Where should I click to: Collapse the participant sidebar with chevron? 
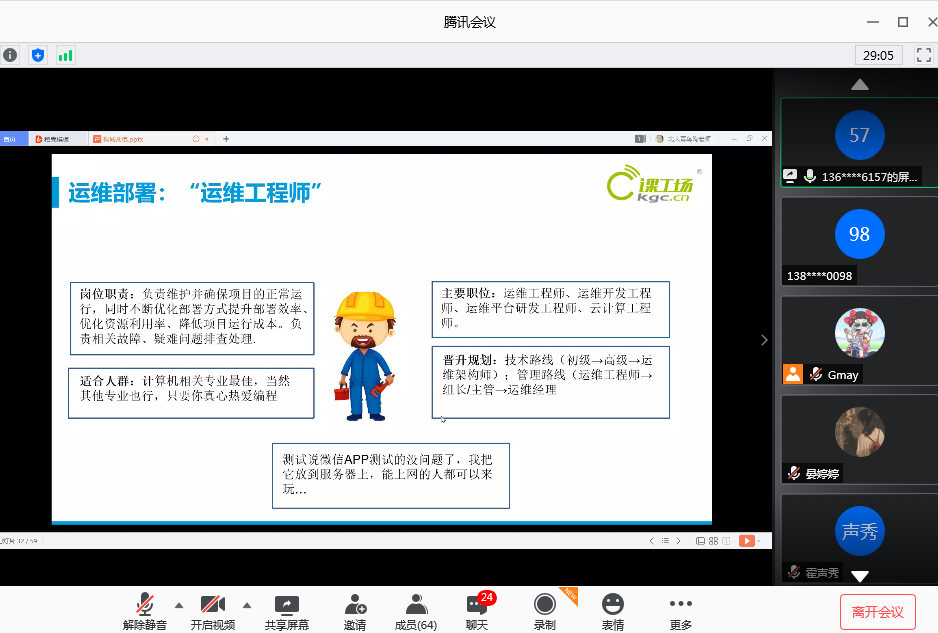click(x=765, y=340)
